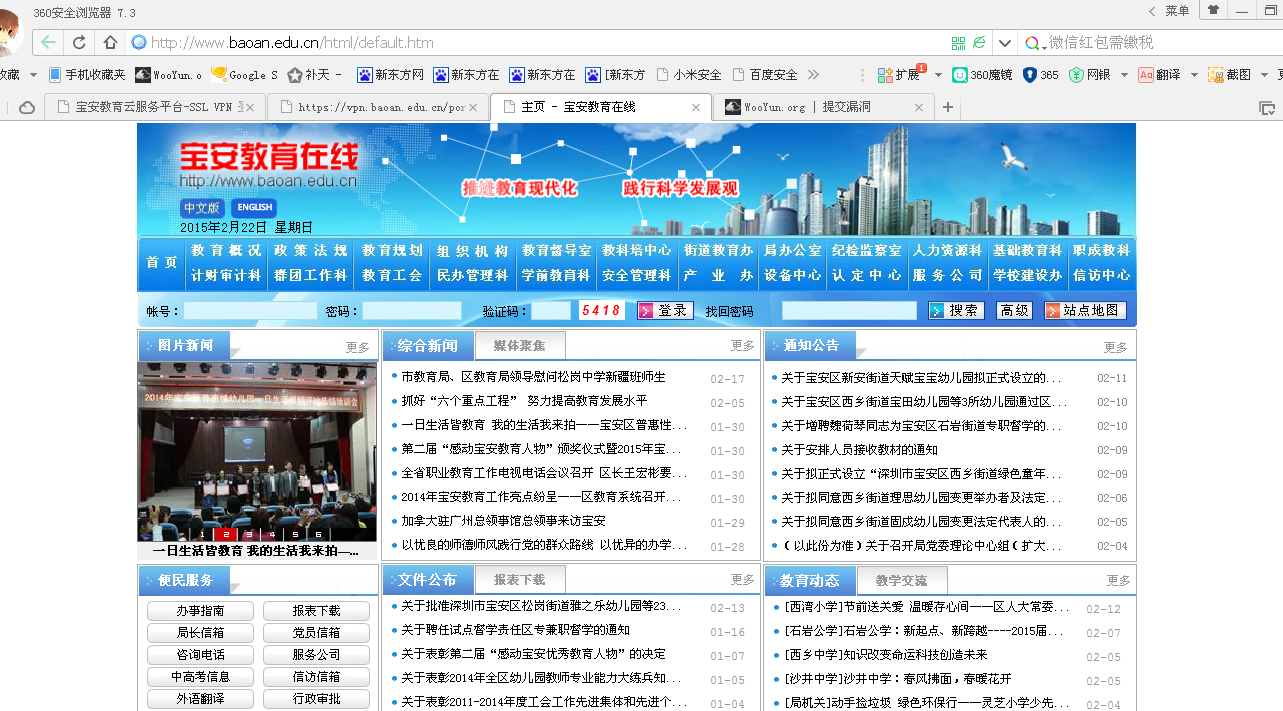Click the 验证码 captcha input field
1283x711 pixels.
[x=551, y=311]
